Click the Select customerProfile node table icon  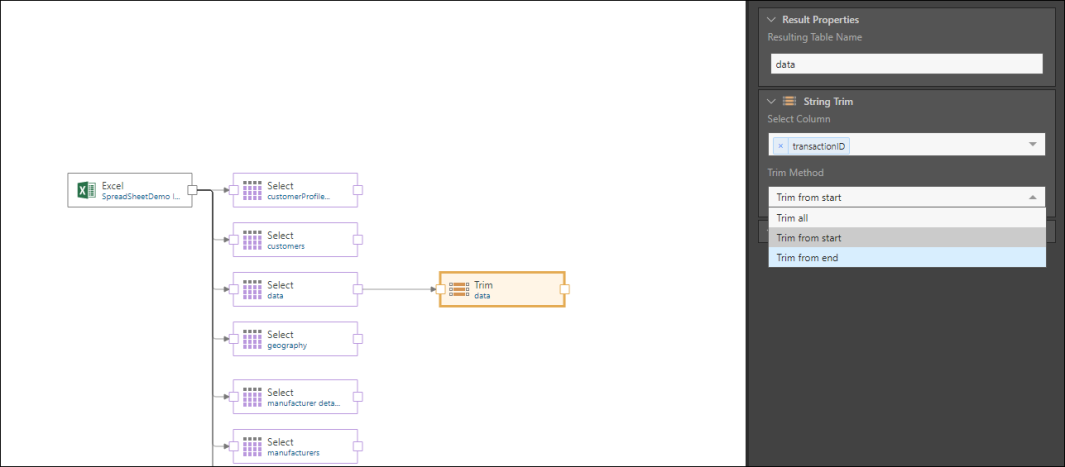coord(251,190)
